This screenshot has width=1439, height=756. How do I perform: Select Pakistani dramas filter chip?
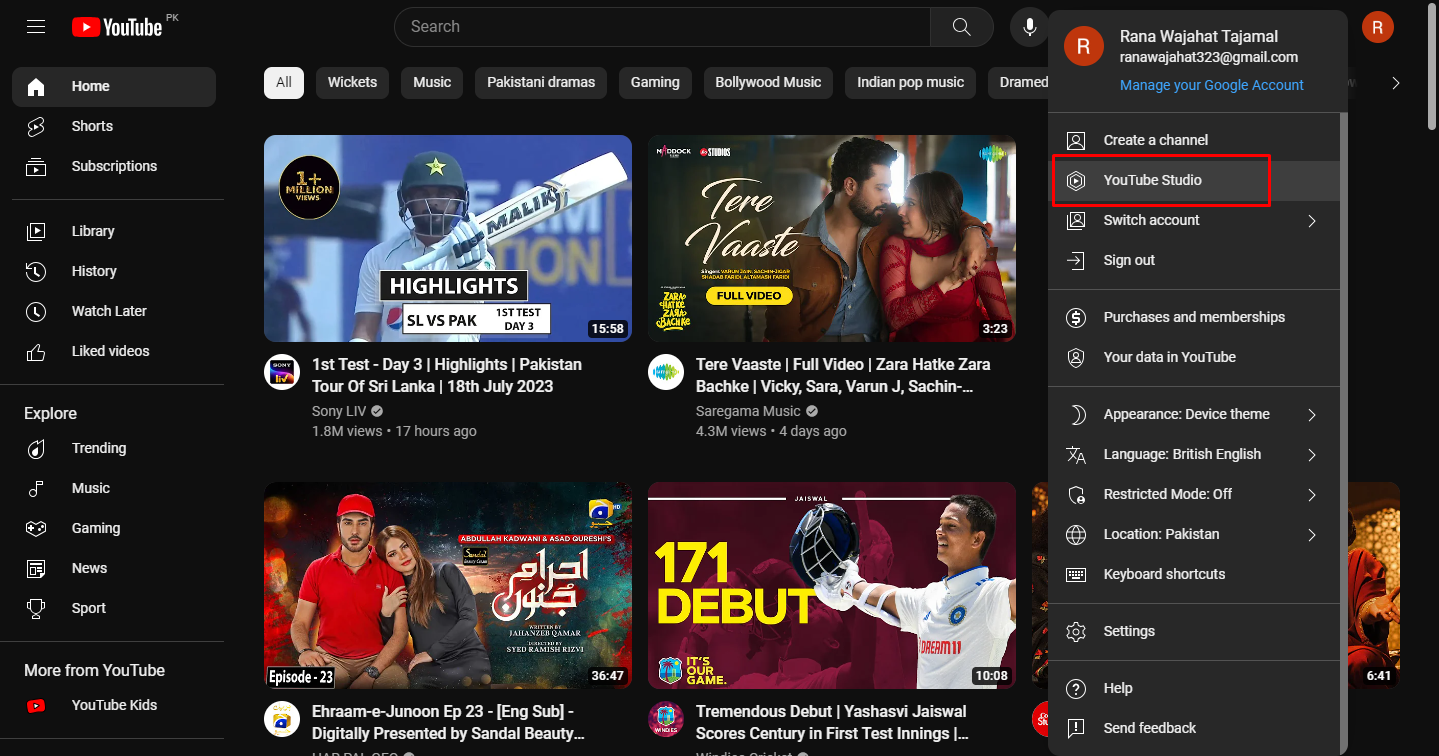coord(541,83)
